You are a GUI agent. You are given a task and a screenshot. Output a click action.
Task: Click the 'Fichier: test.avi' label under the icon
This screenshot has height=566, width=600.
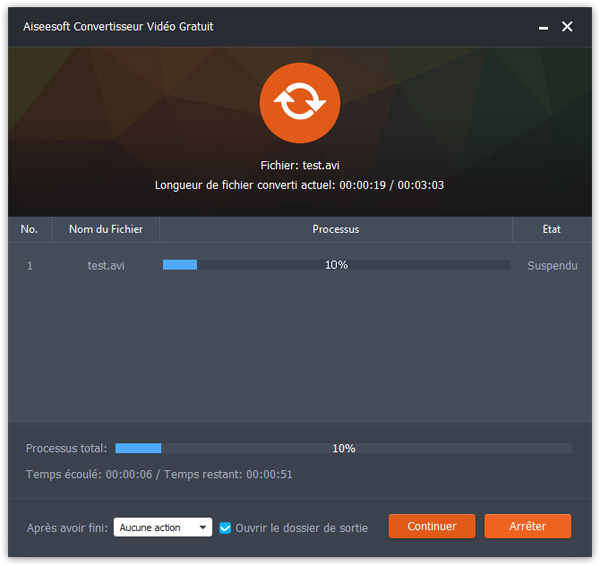(x=300, y=166)
